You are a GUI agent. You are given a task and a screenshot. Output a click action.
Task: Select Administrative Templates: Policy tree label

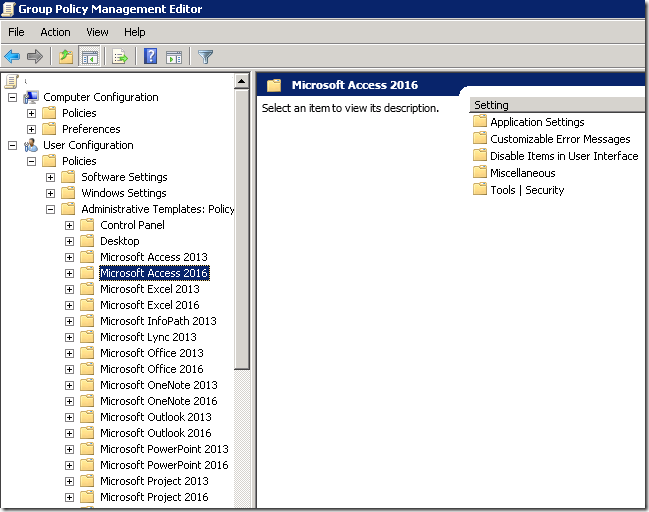(x=158, y=209)
